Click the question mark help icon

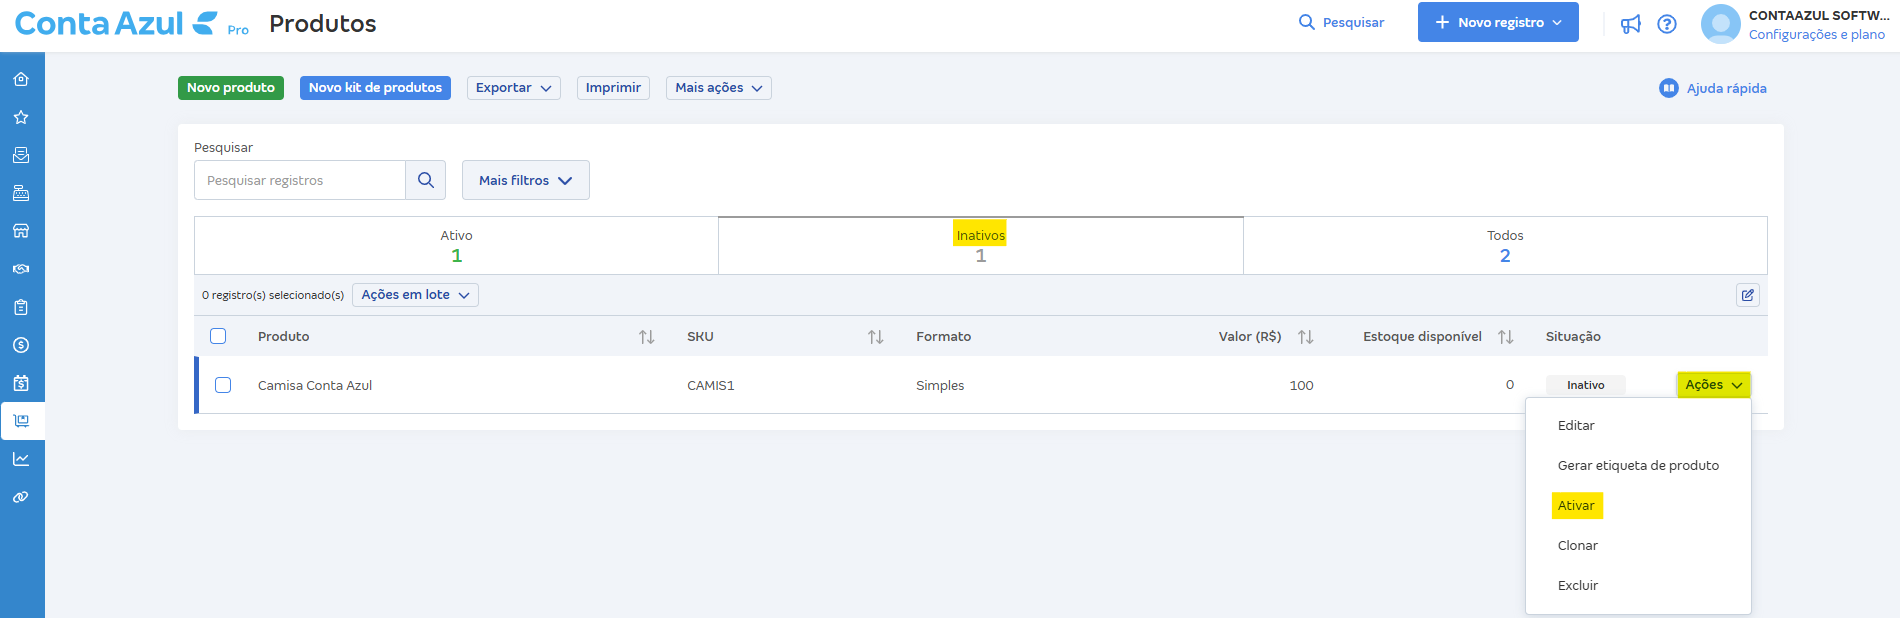point(1666,24)
